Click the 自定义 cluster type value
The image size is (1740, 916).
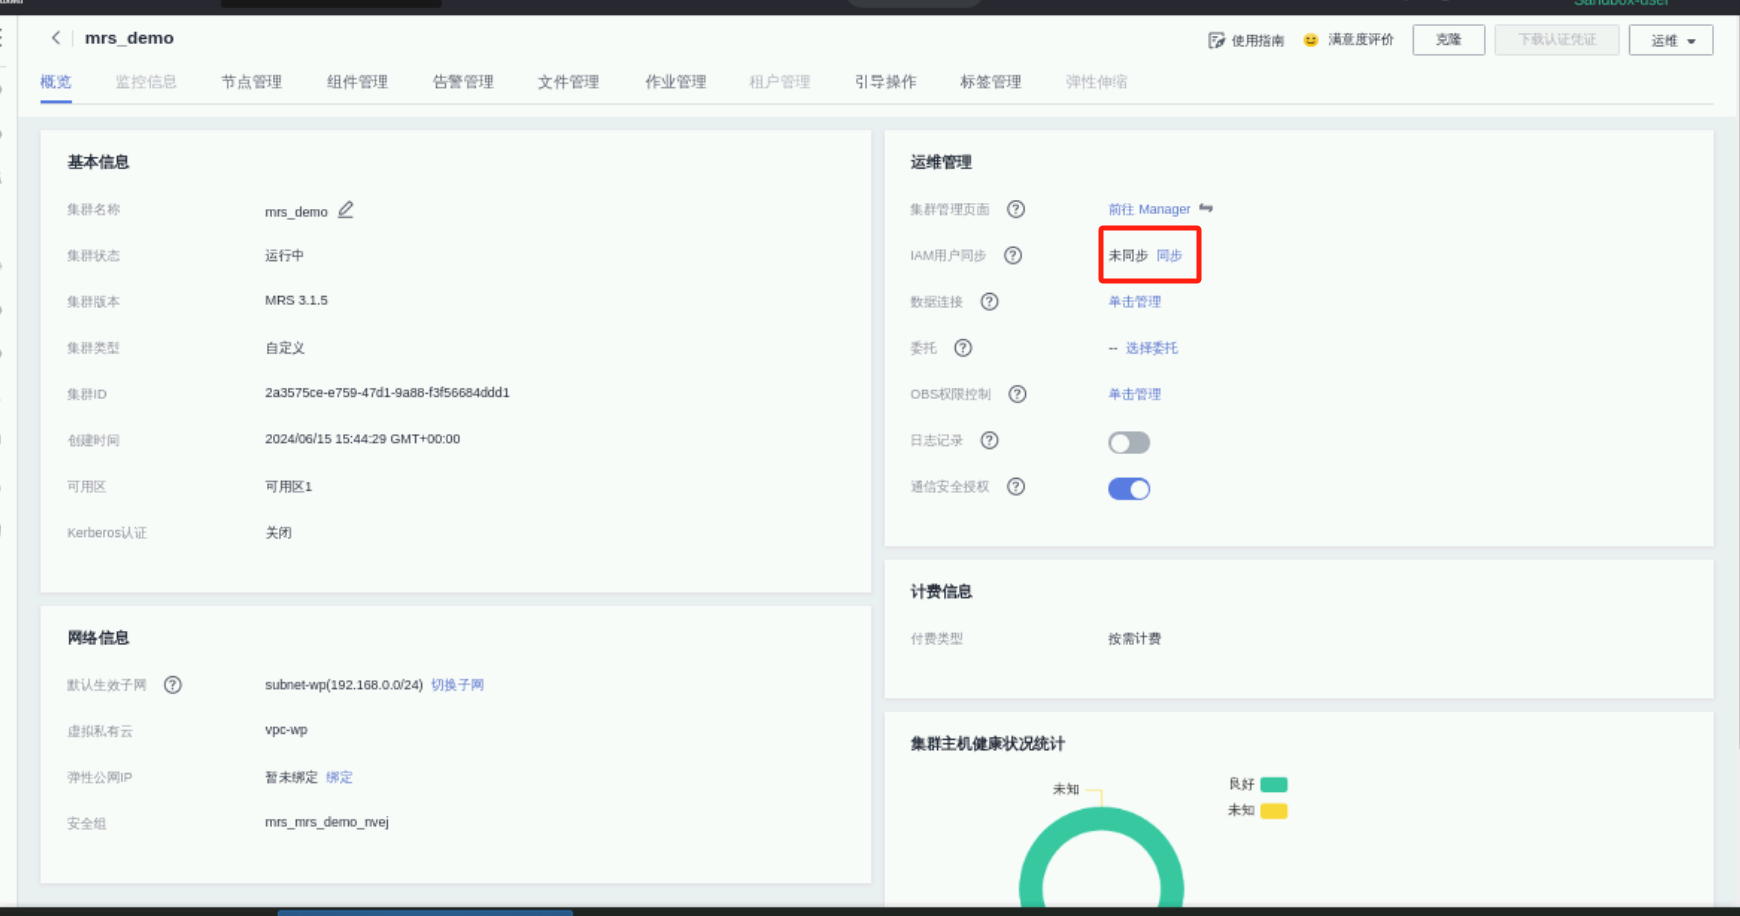285,348
